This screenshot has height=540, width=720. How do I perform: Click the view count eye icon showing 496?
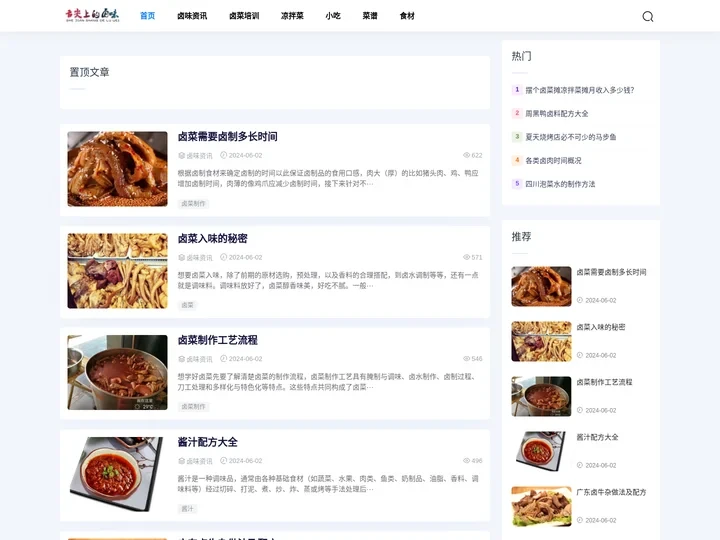467,461
